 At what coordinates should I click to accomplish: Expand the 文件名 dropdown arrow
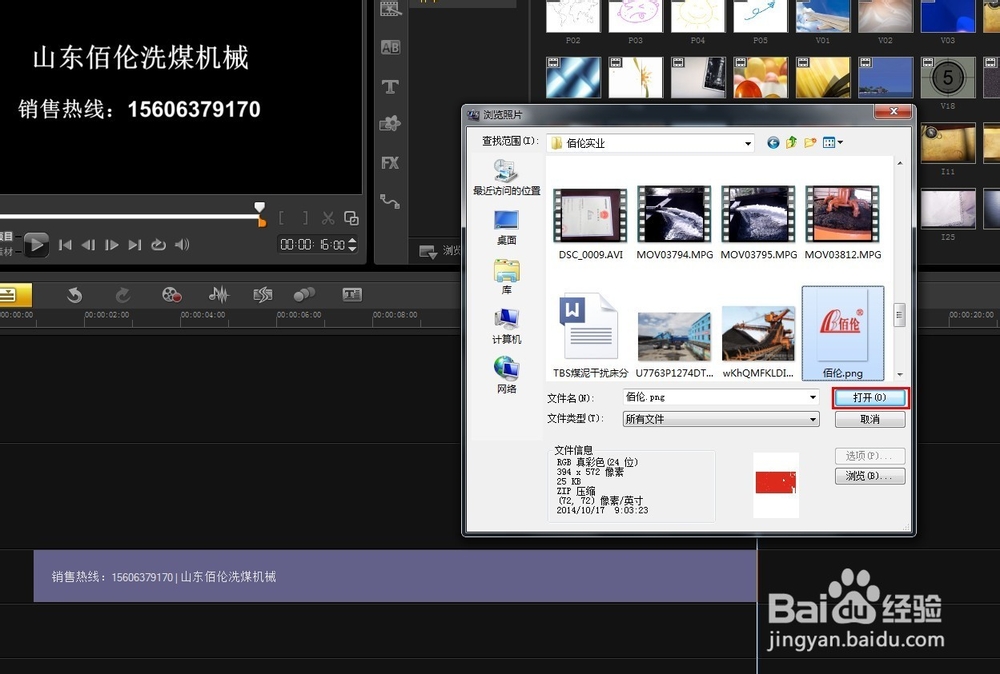pos(812,397)
